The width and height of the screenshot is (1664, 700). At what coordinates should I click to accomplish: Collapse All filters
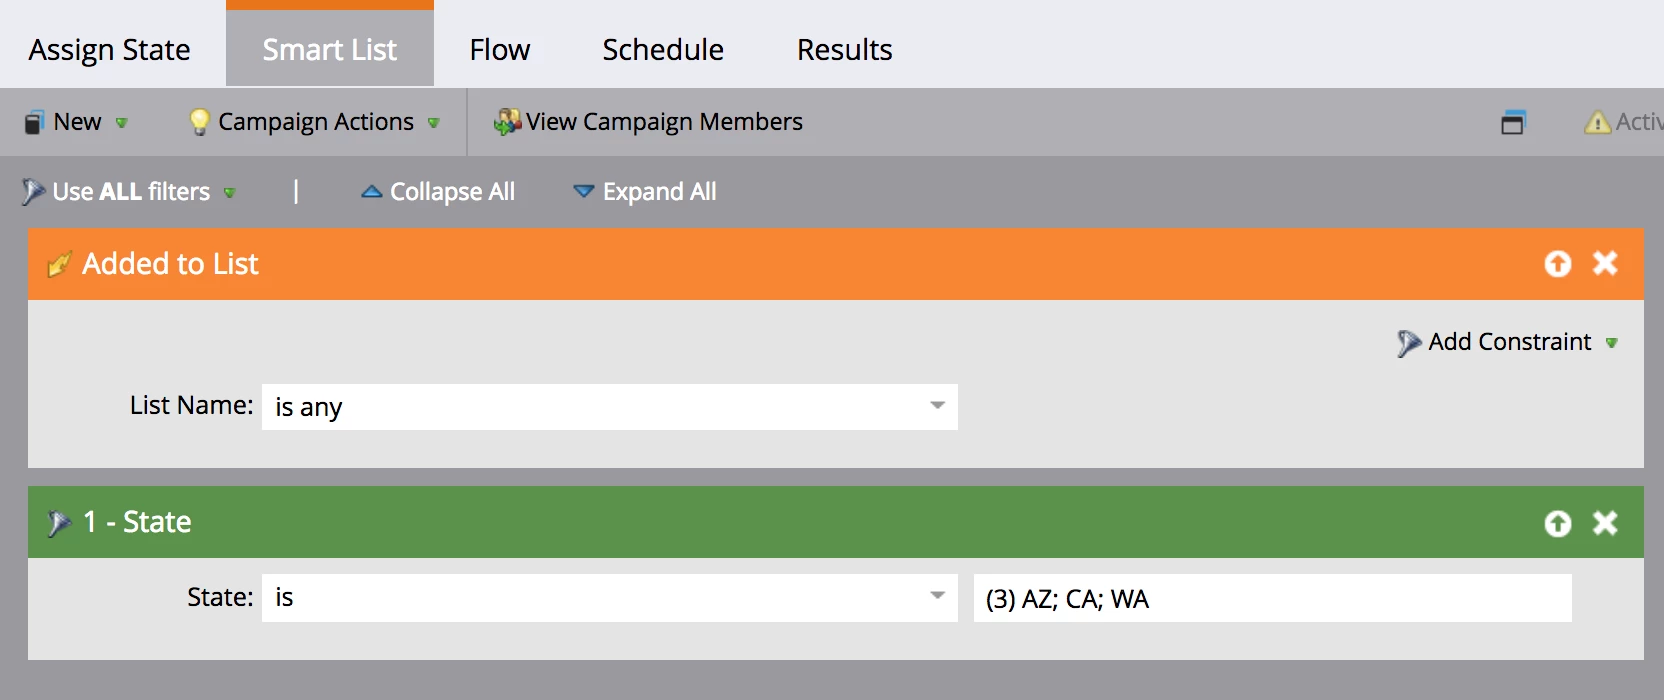438,191
